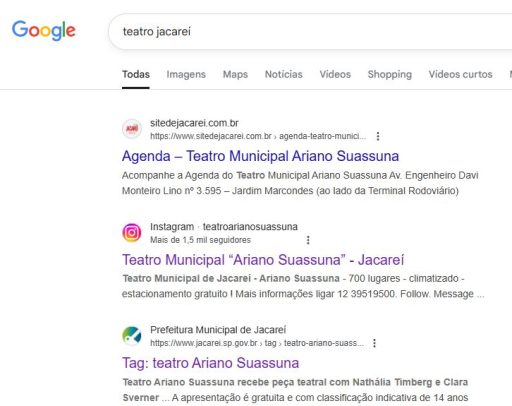Image resolution: width=512 pixels, height=406 pixels.
Task: Click the sitedejacarei.com.br favicon
Action: (132, 129)
